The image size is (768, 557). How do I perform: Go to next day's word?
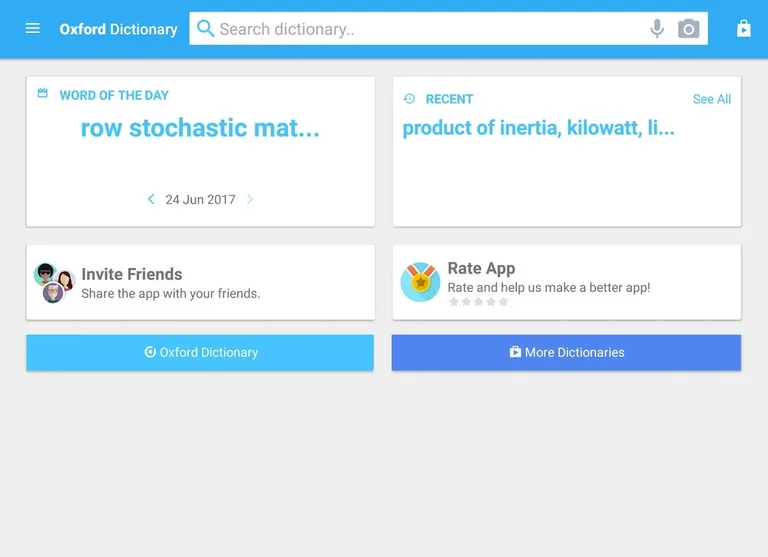250,199
